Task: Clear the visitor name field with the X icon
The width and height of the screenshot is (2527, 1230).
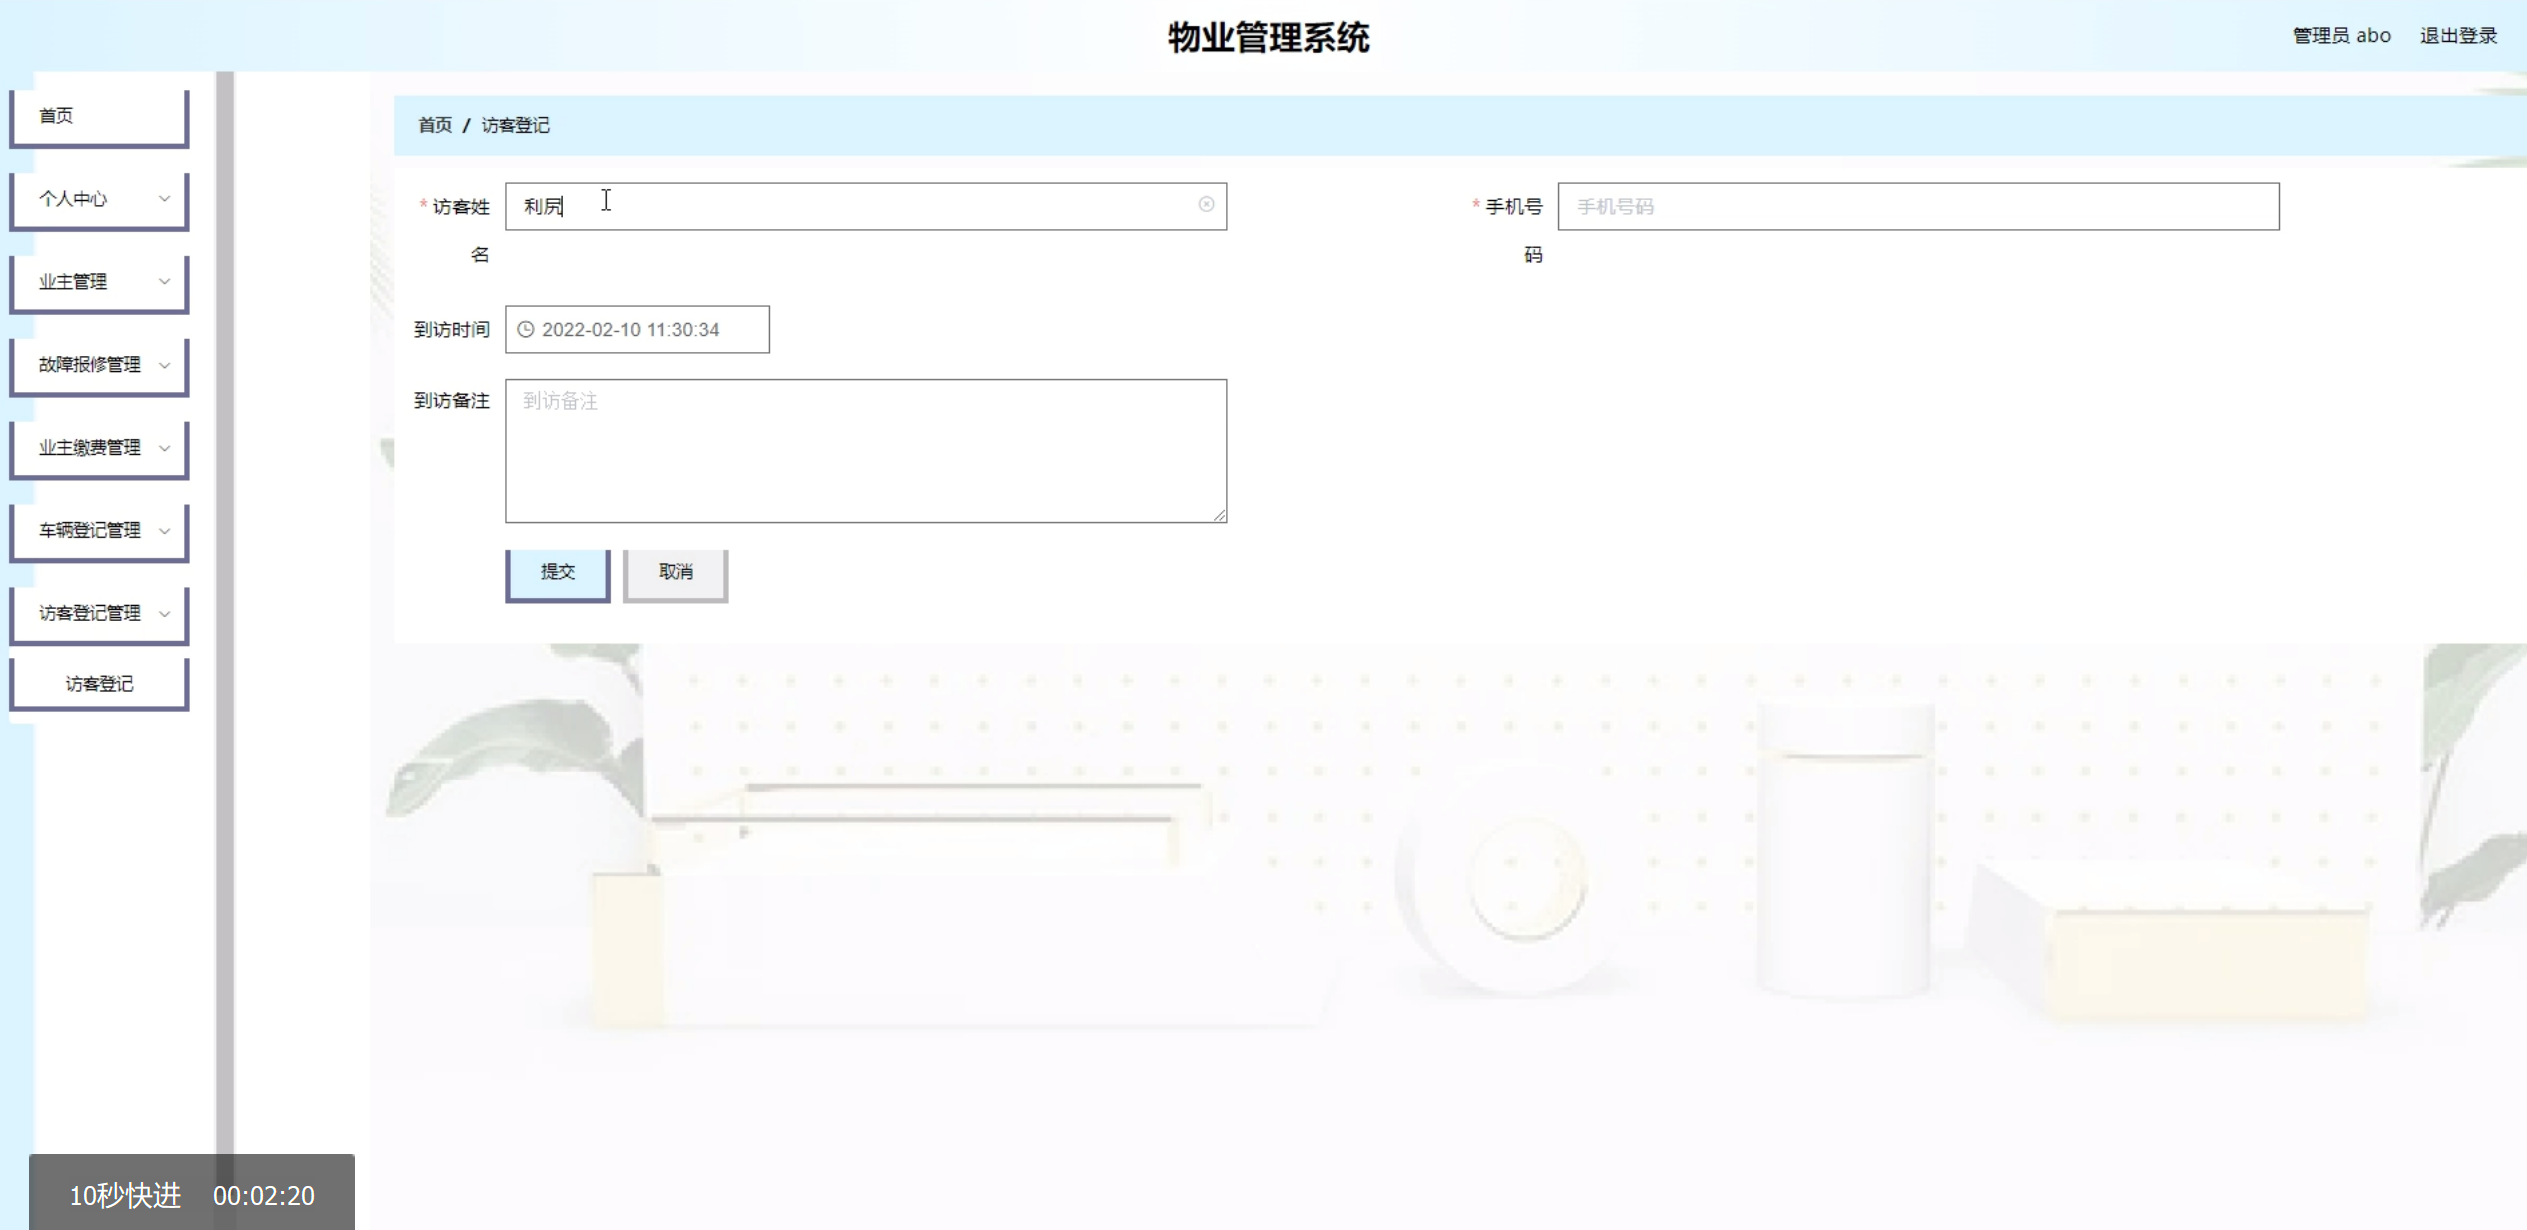Action: (1206, 204)
